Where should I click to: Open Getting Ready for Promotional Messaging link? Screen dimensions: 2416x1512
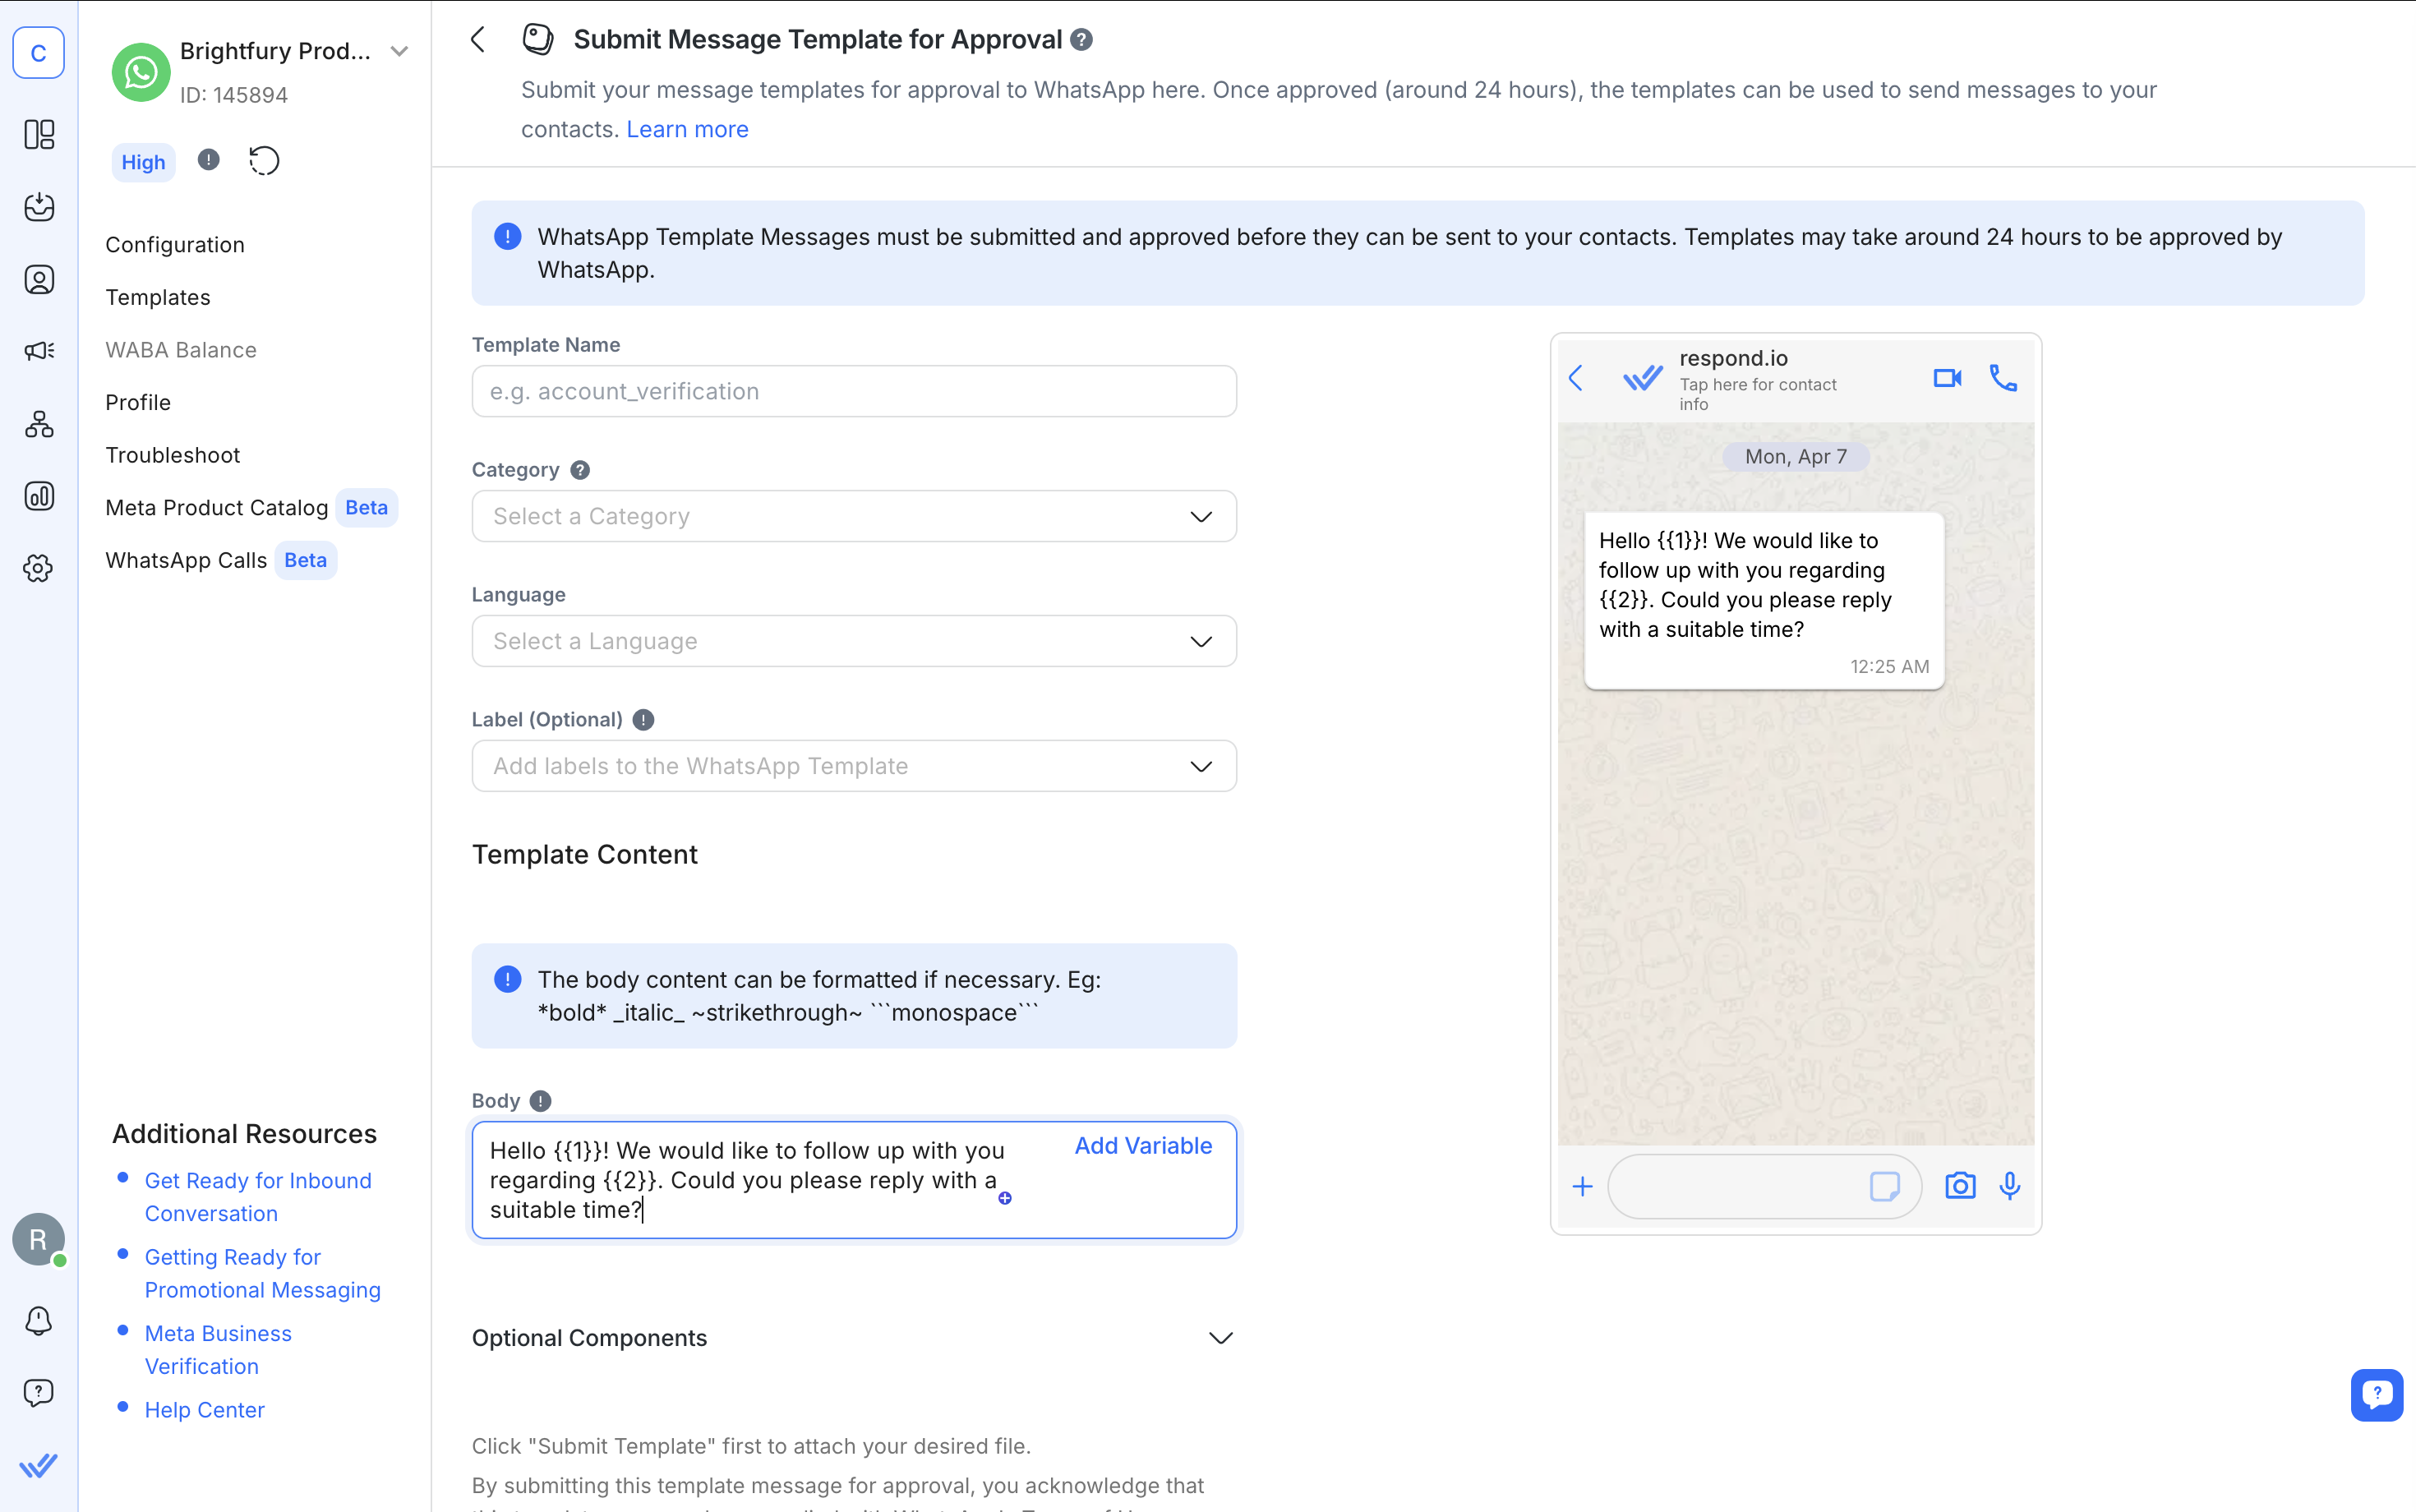click(x=263, y=1273)
